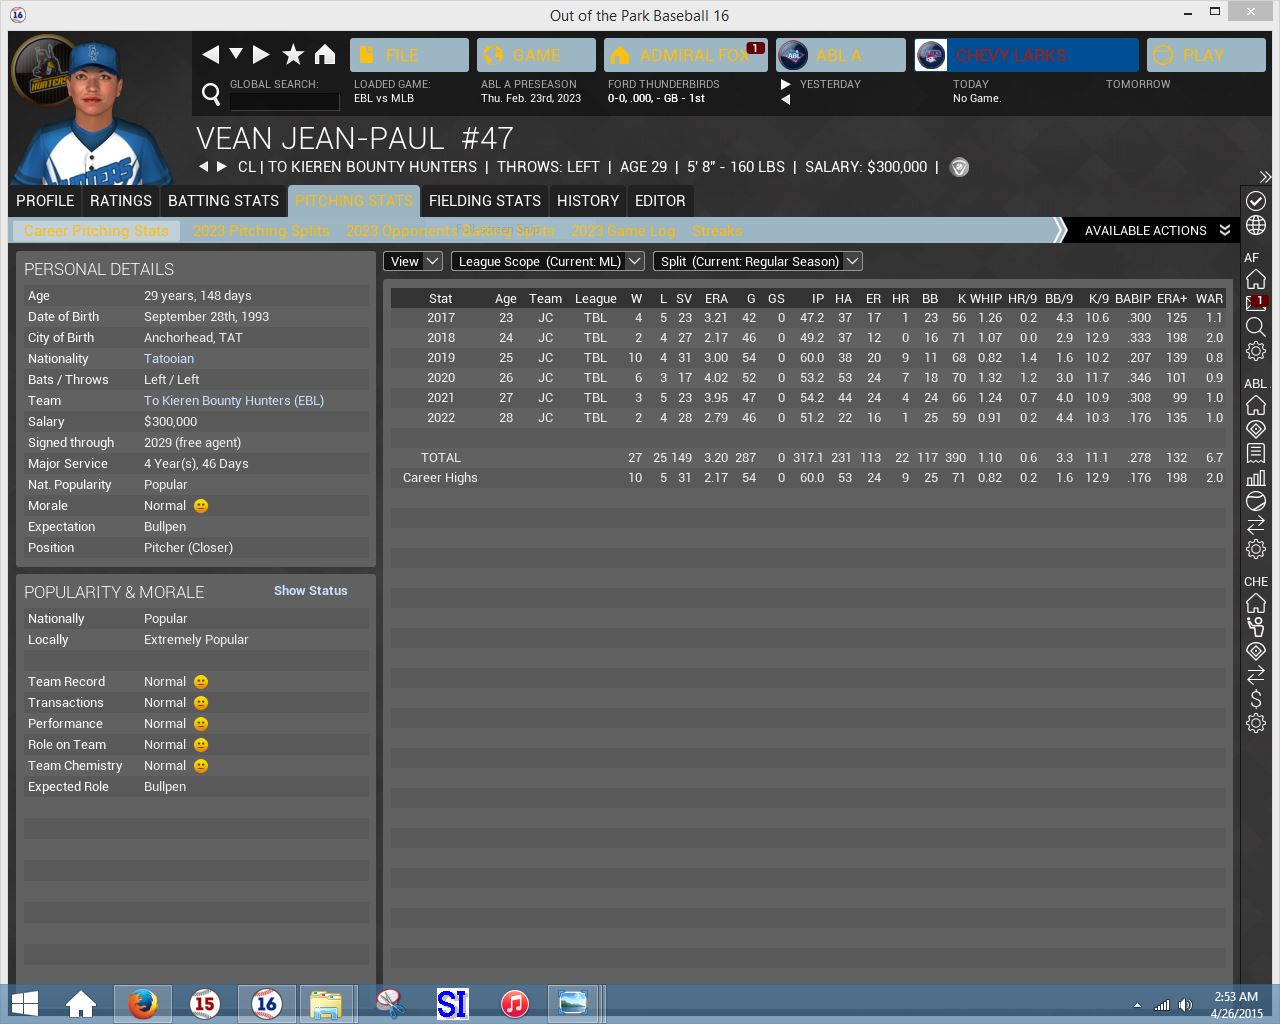
Task: Select the 2023 Pitching Splits sub-tab
Action: 261,231
